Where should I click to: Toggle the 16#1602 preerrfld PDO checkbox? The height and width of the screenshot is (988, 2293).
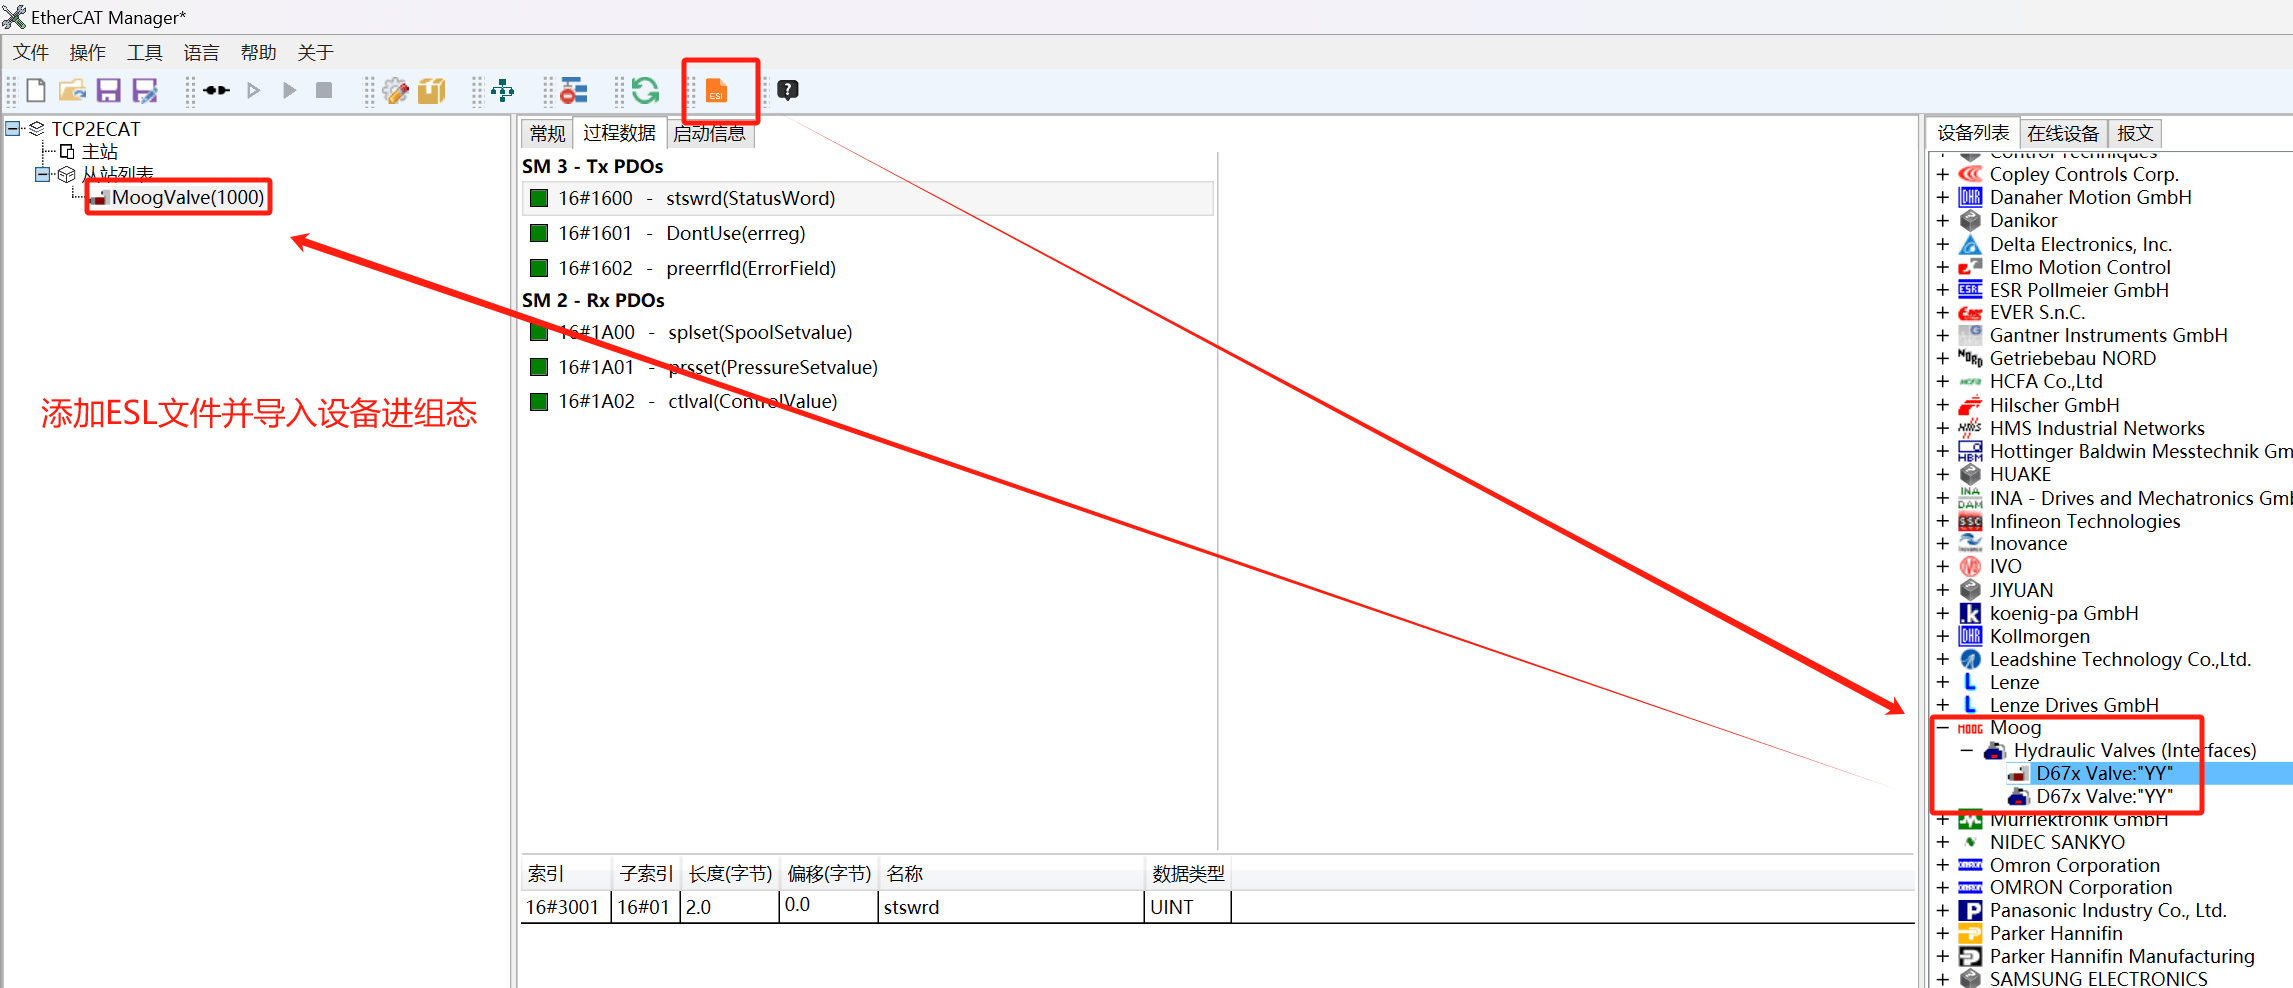click(539, 268)
